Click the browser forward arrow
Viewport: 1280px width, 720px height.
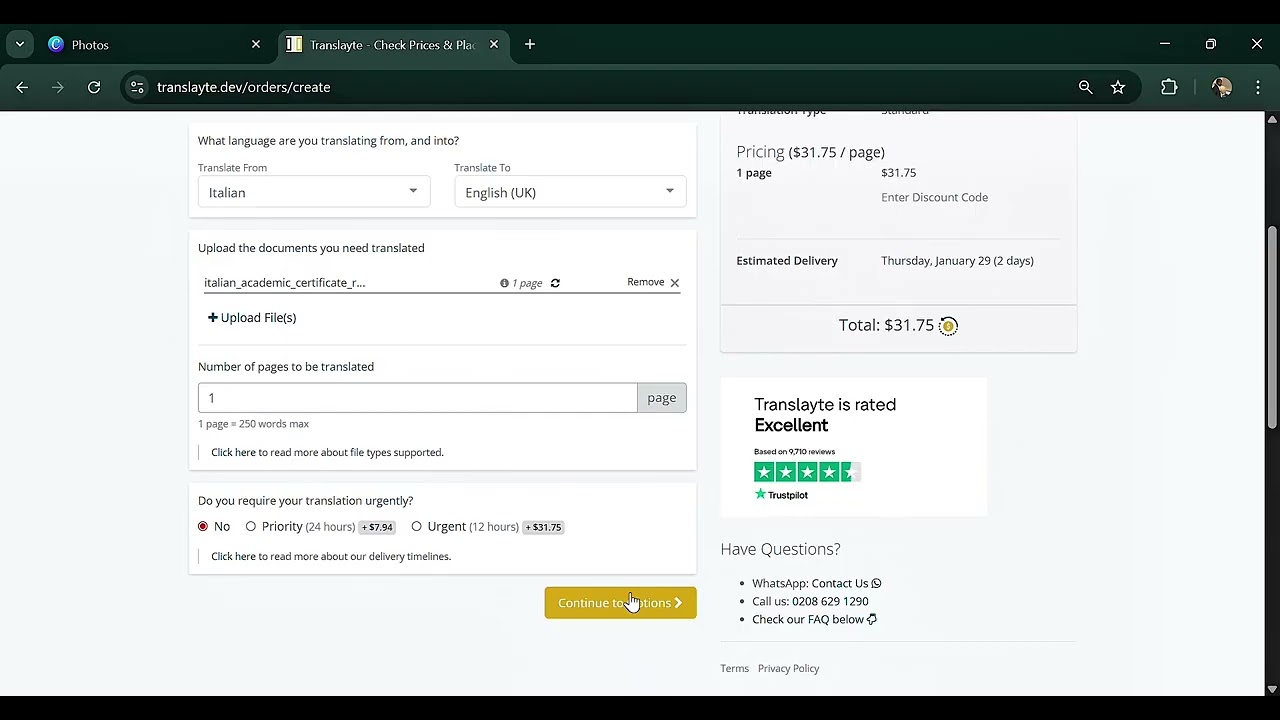click(57, 87)
